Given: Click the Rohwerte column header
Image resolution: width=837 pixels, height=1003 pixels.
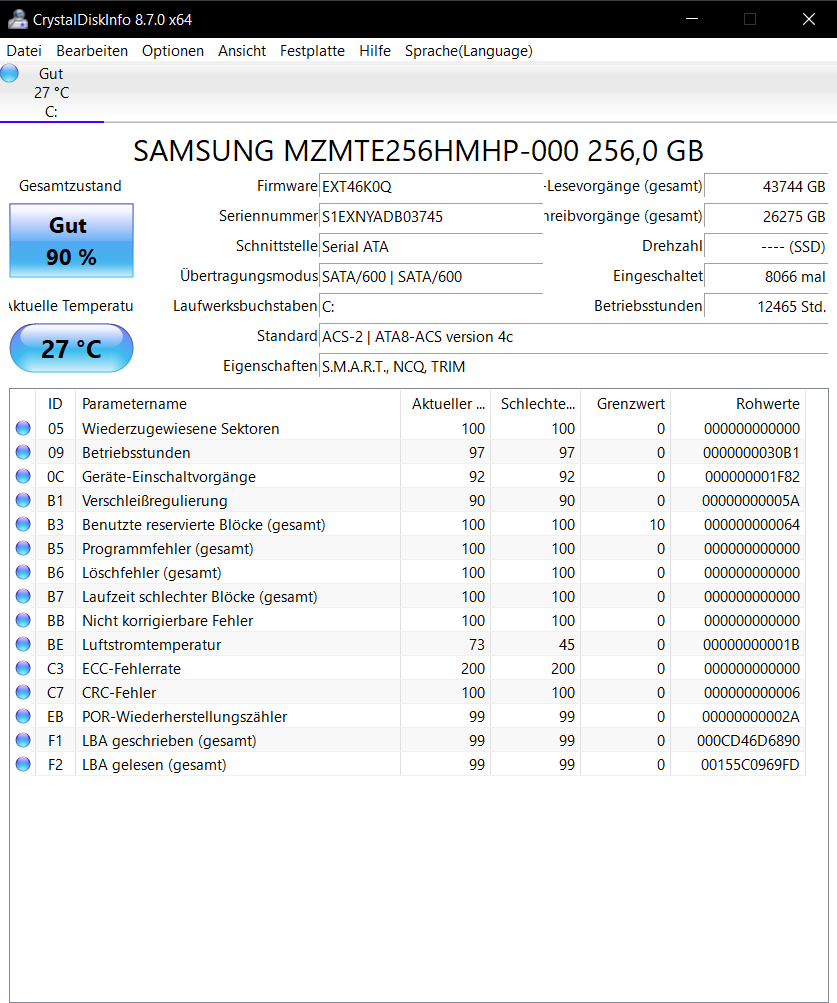Looking at the screenshot, I should point(738,404).
